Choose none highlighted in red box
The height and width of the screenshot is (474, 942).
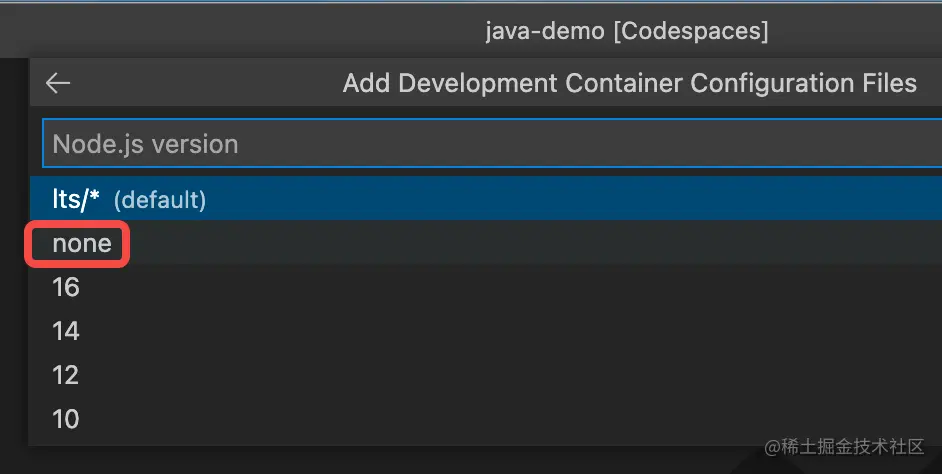(x=76, y=243)
